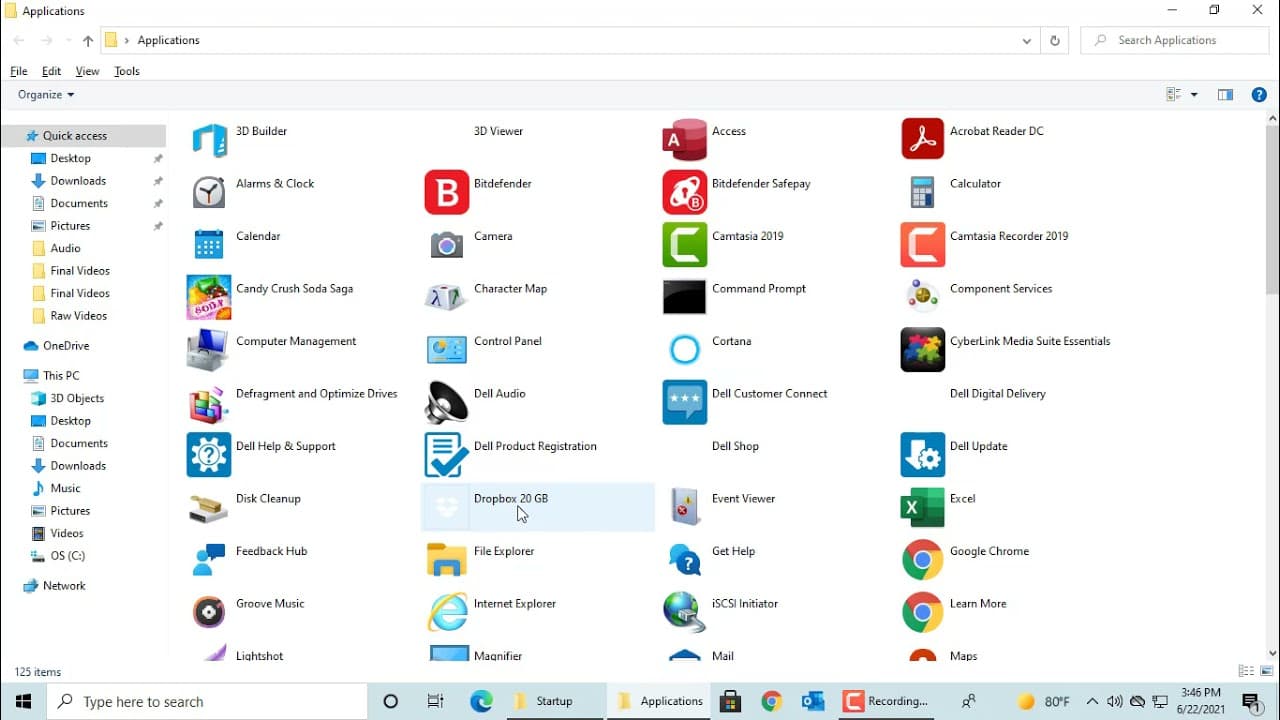Open the Event Viewer icon

pyautogui.click(x=685, y=507)
